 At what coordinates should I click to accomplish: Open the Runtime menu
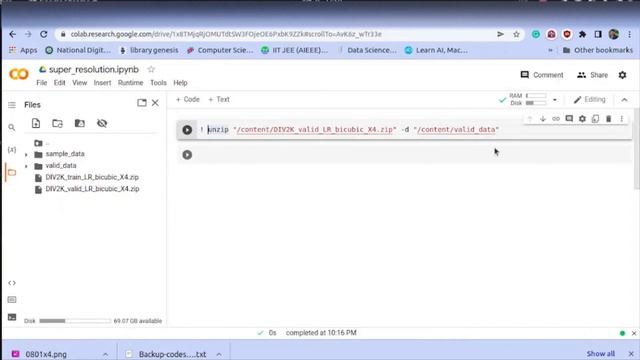(131, 83)
